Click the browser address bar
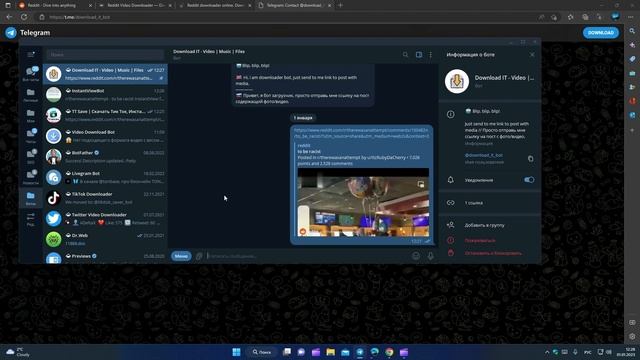 286,17
